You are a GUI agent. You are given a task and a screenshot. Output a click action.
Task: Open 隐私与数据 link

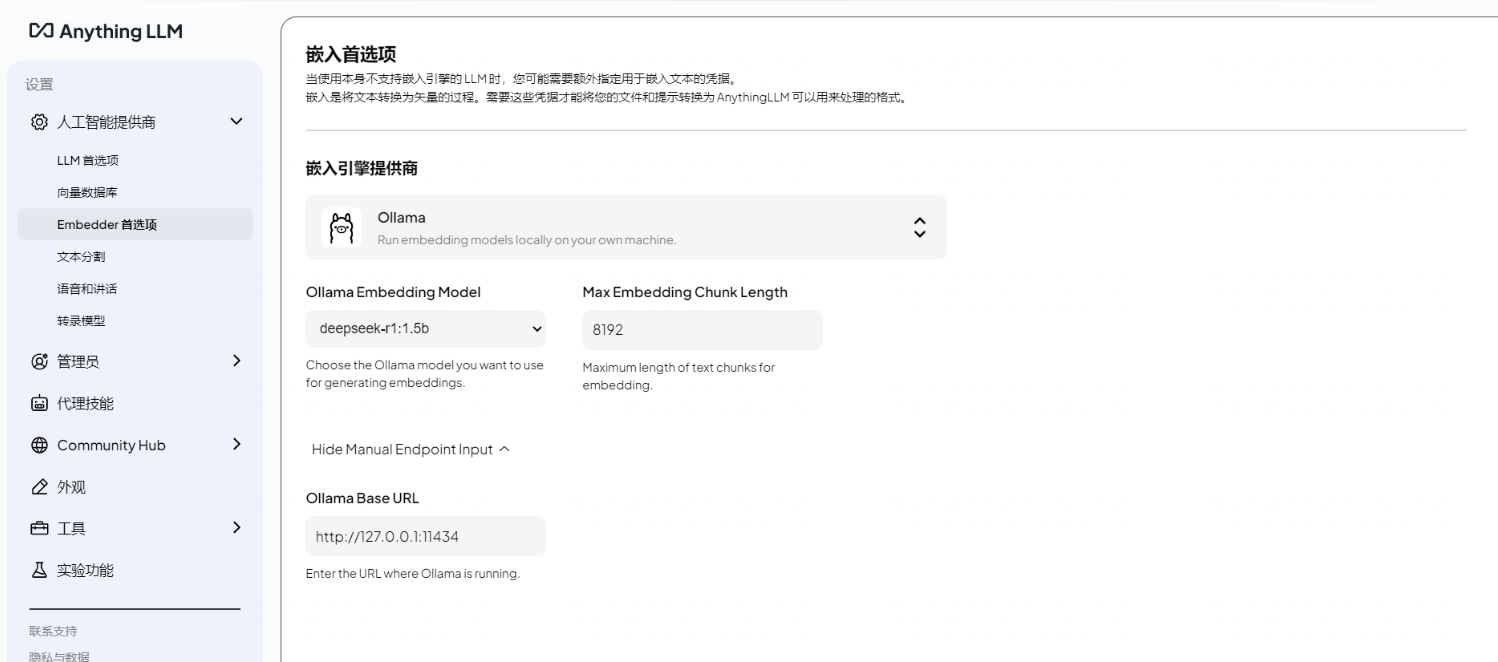point(59,656)
